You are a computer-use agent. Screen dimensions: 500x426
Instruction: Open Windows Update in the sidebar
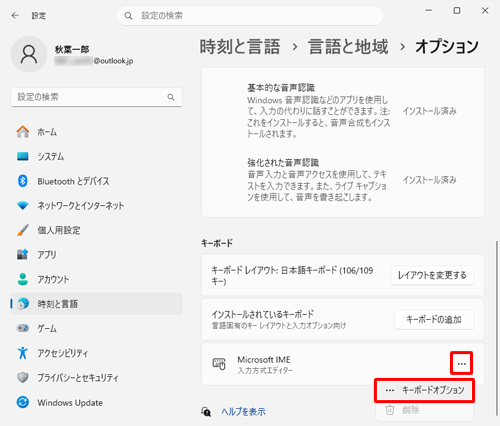click(97, 402)
